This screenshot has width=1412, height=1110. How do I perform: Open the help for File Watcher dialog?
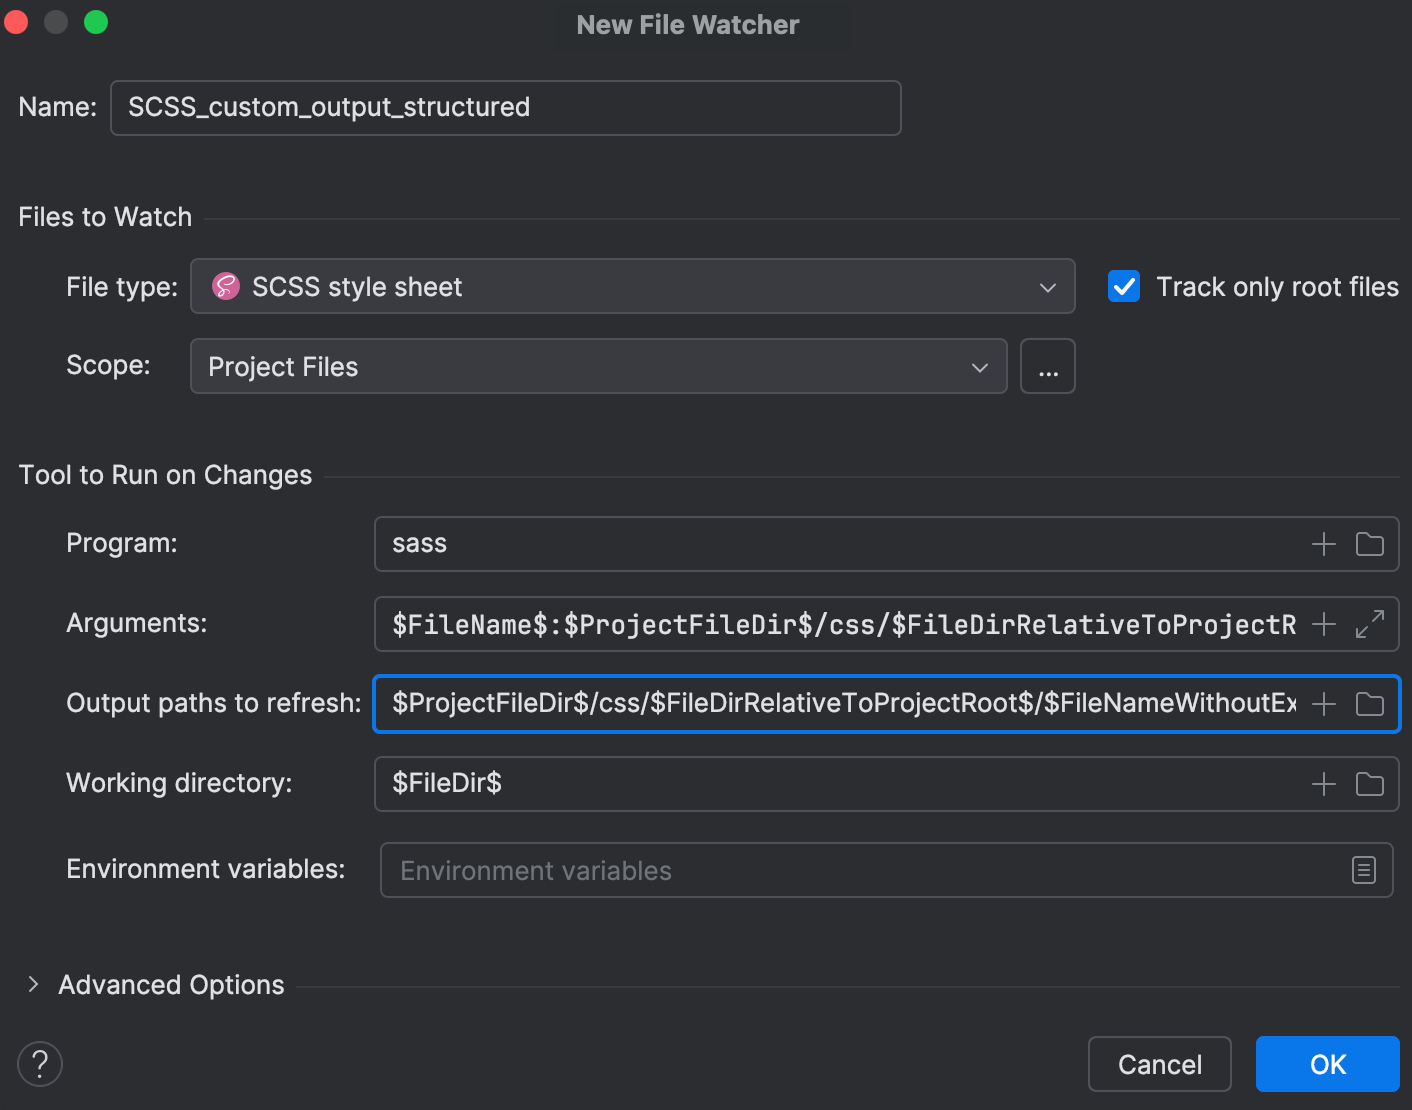tap(40, 1063)
